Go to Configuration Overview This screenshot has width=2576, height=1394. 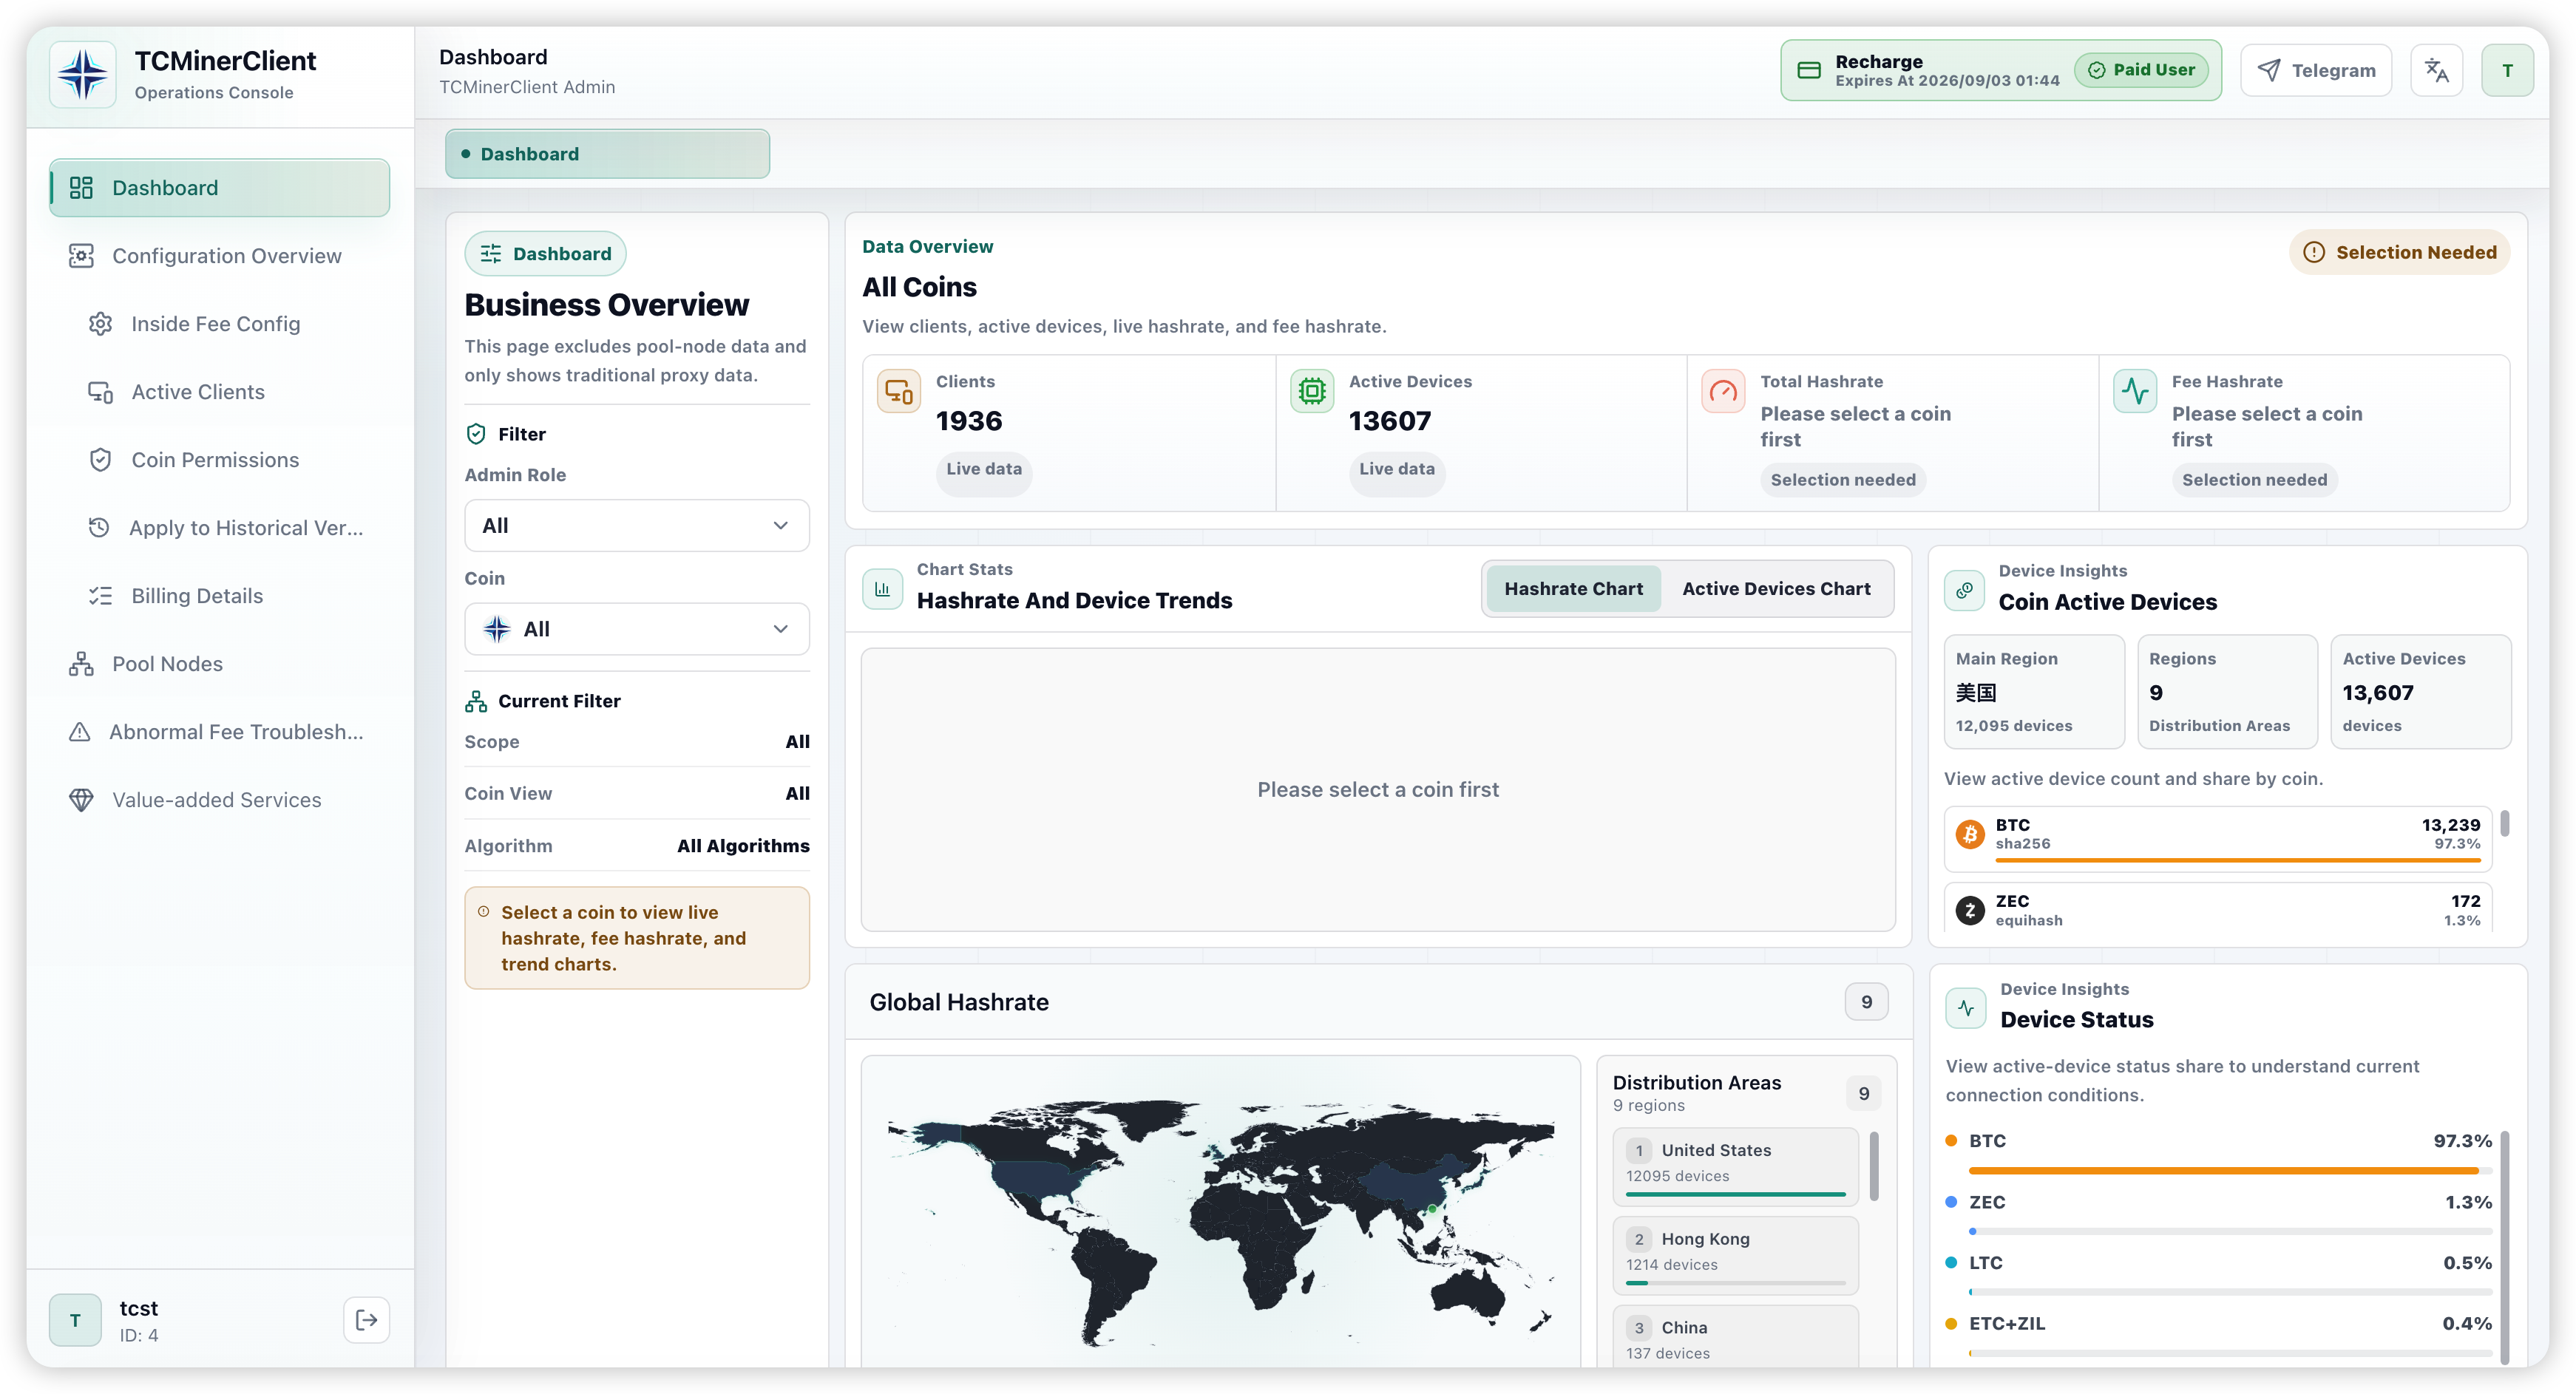[220, 256]
